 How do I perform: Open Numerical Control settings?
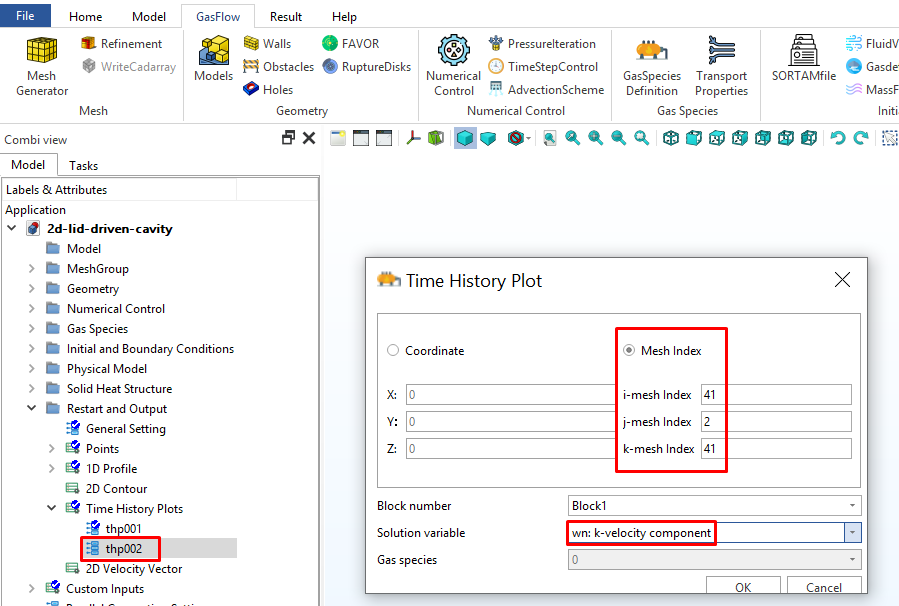[453, 66]
